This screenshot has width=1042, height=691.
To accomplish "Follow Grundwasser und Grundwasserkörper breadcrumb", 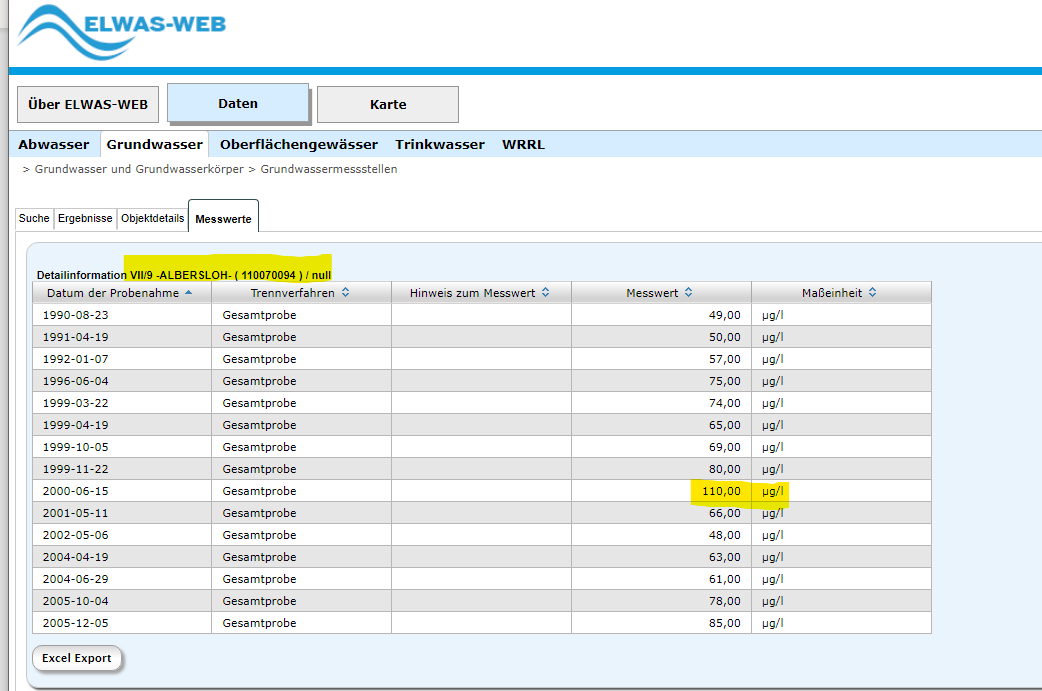I will (139, 169).
